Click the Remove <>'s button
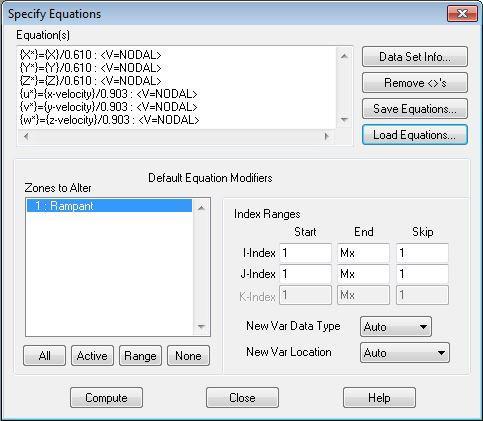The image size is (483, 421). point(415,83)
